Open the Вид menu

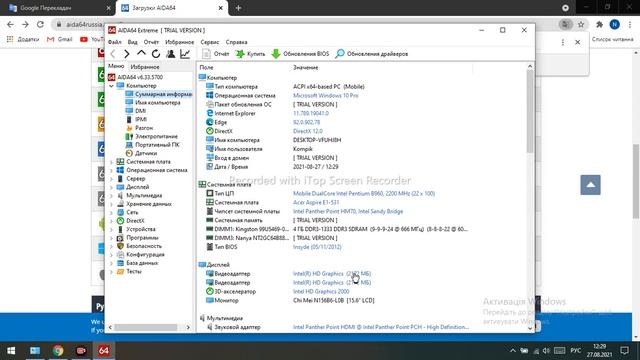tap(133, 42)
